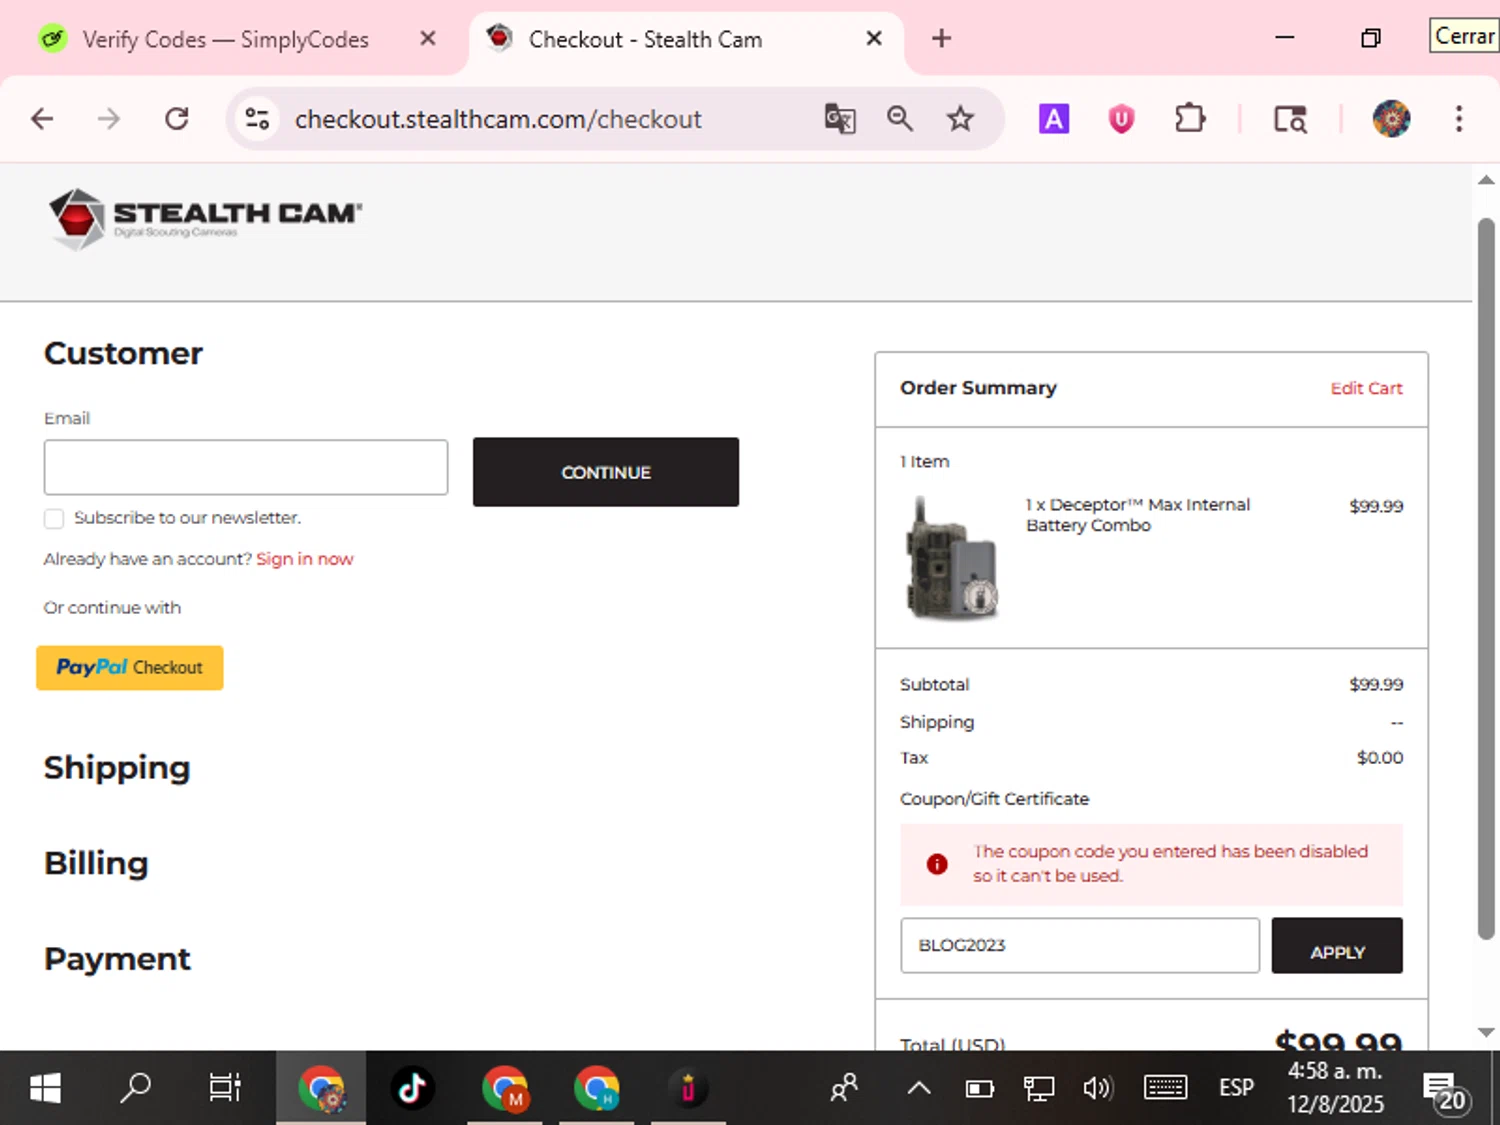The height and width of the screenshot is (1125, 1500).
Task: Go back to the previous page
Action: [x=42, y=119]
